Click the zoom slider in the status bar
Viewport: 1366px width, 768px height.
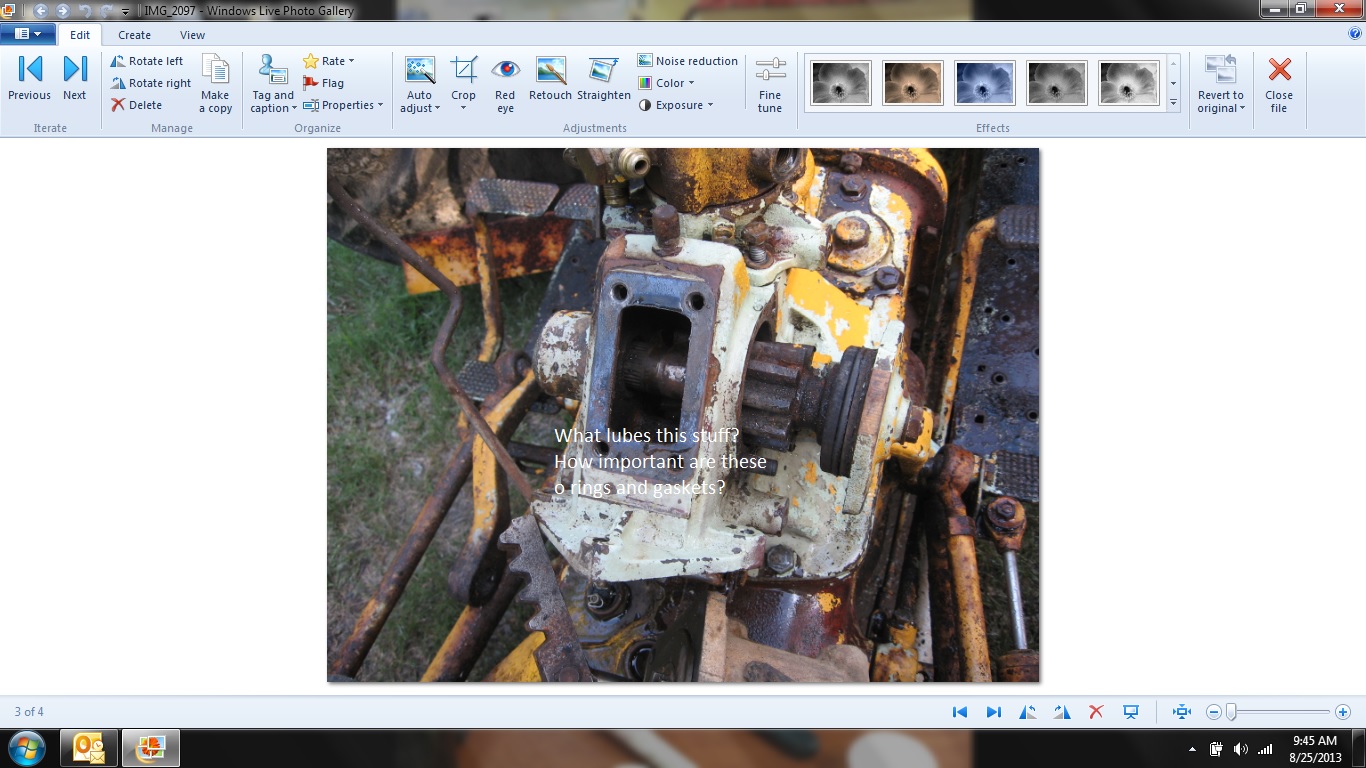click(1232, 712)
